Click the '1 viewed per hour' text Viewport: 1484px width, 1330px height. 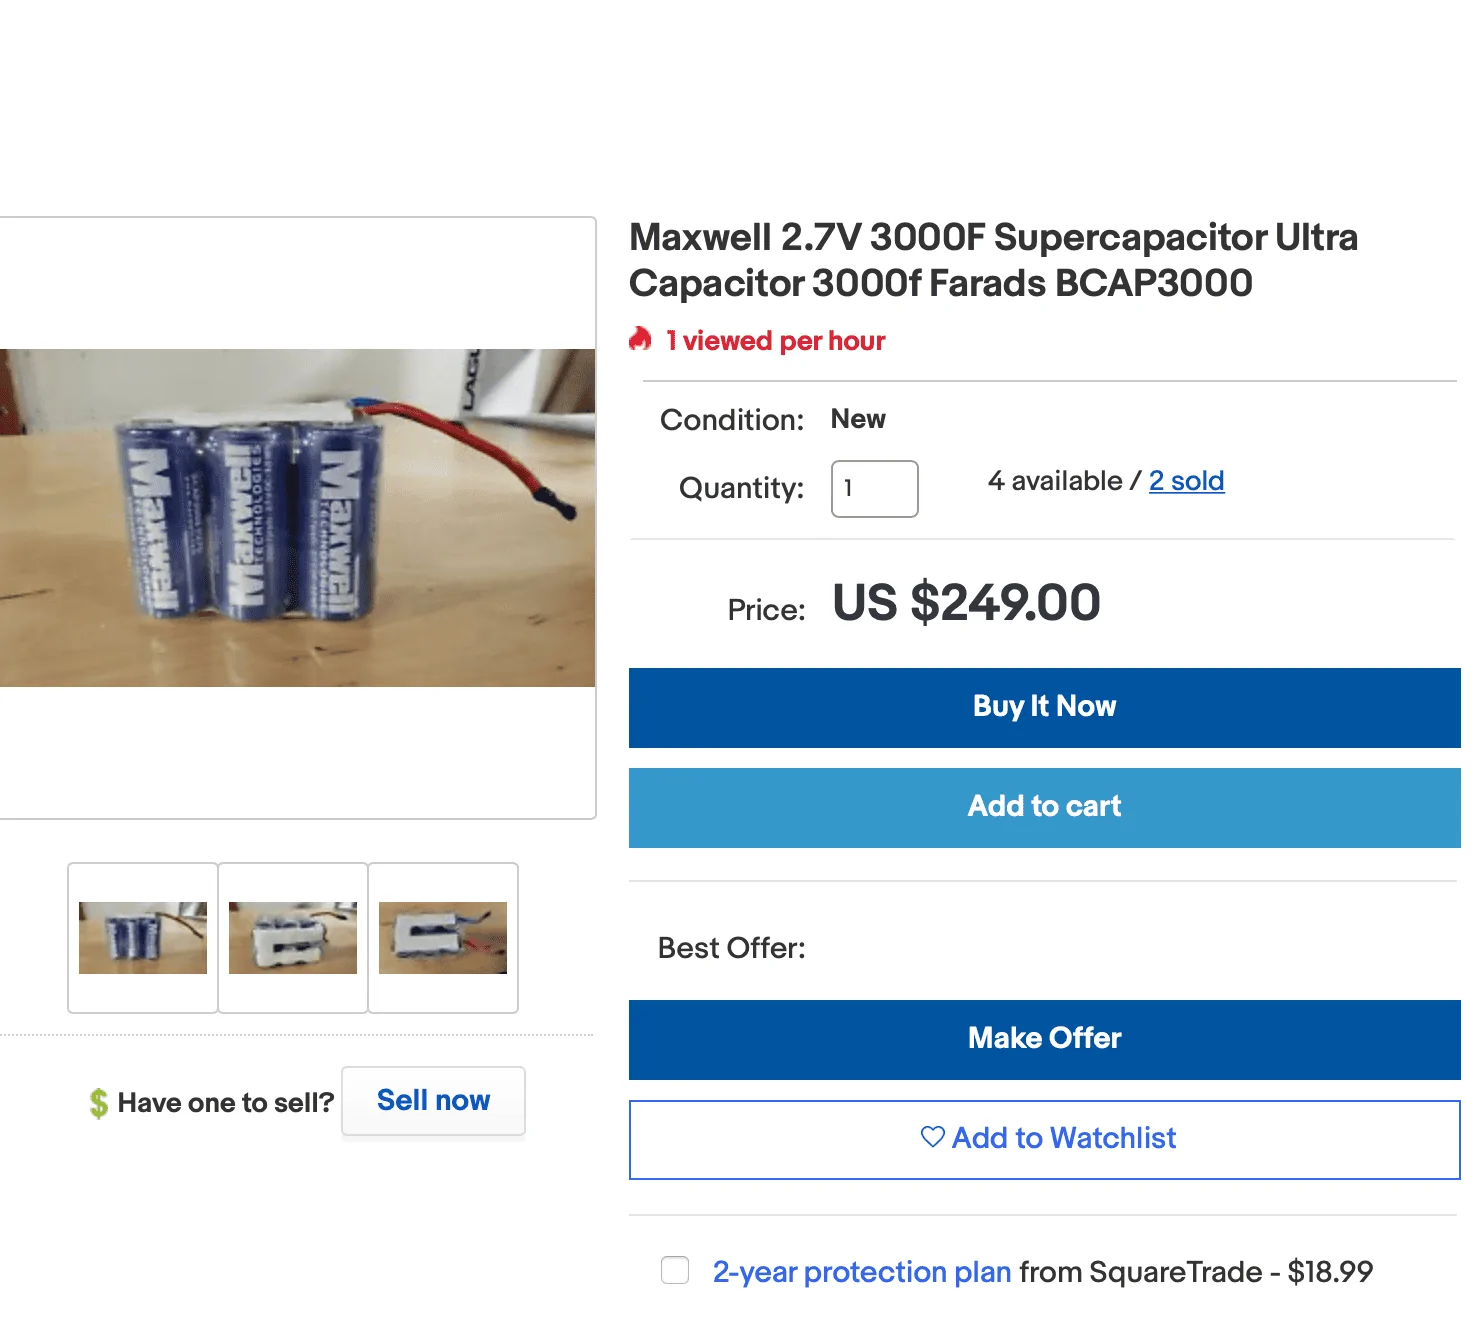coord(775,341)
